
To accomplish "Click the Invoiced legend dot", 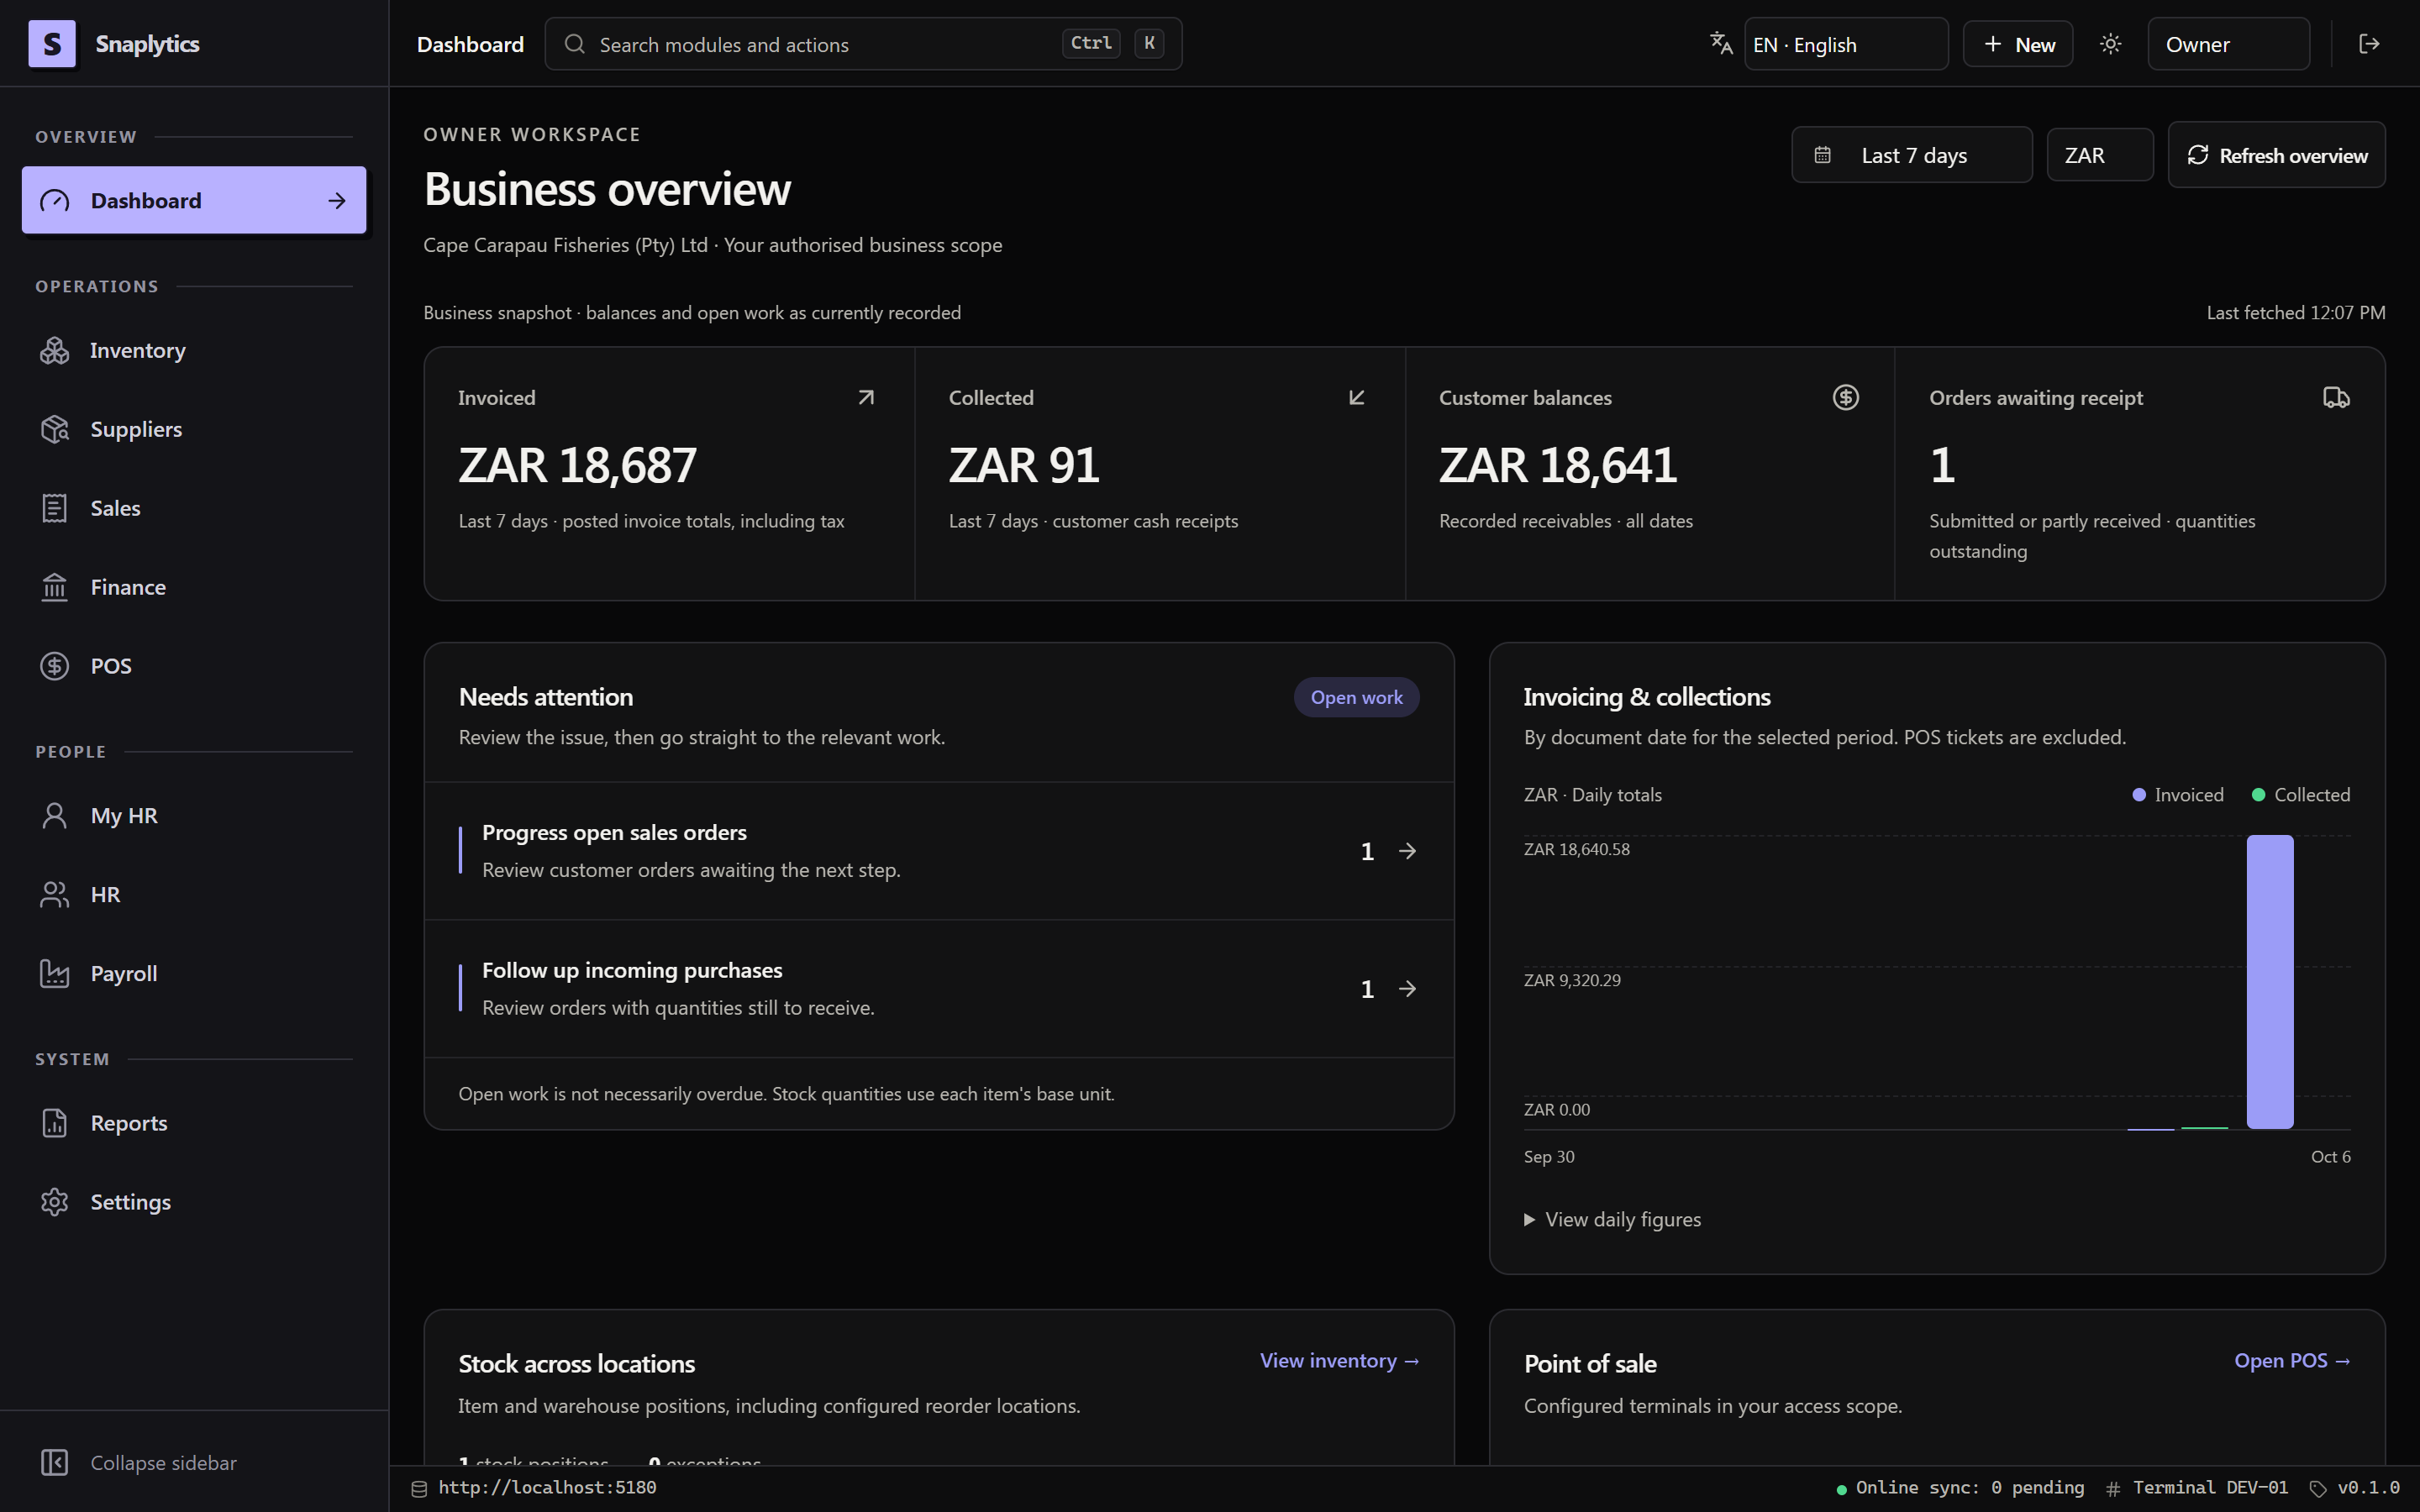I will 2139,795.
